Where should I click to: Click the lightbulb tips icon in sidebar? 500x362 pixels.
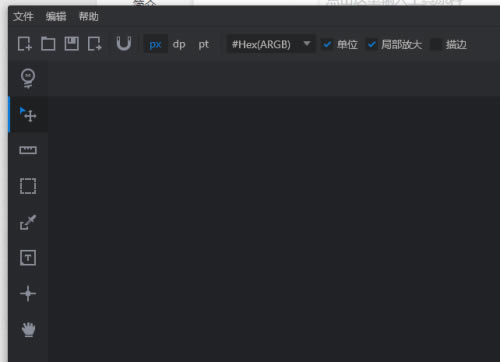[x=28, y=79]
